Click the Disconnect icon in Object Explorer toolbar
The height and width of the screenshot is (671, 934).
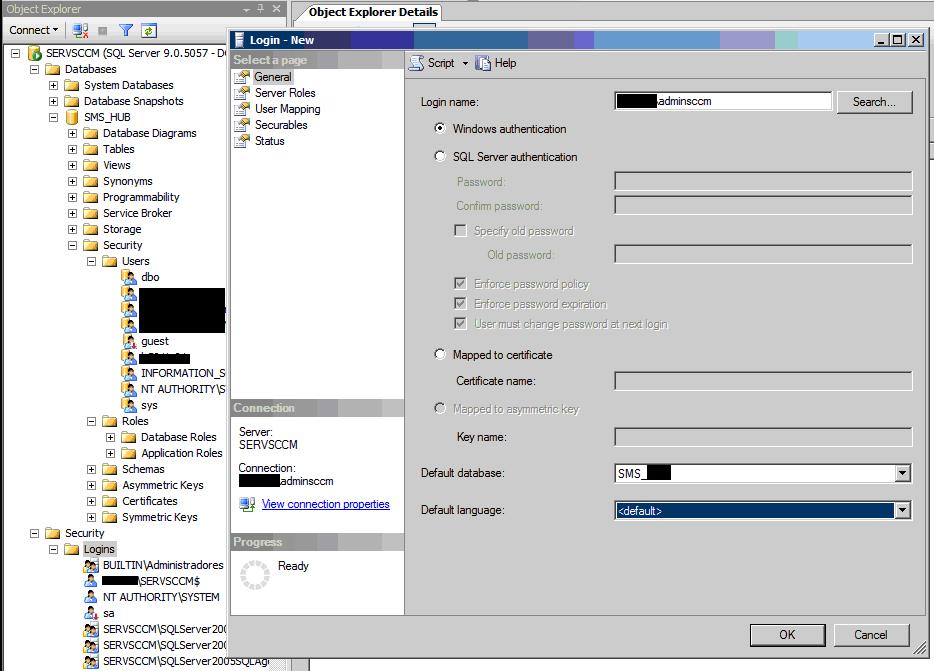[x=80, y=30]
